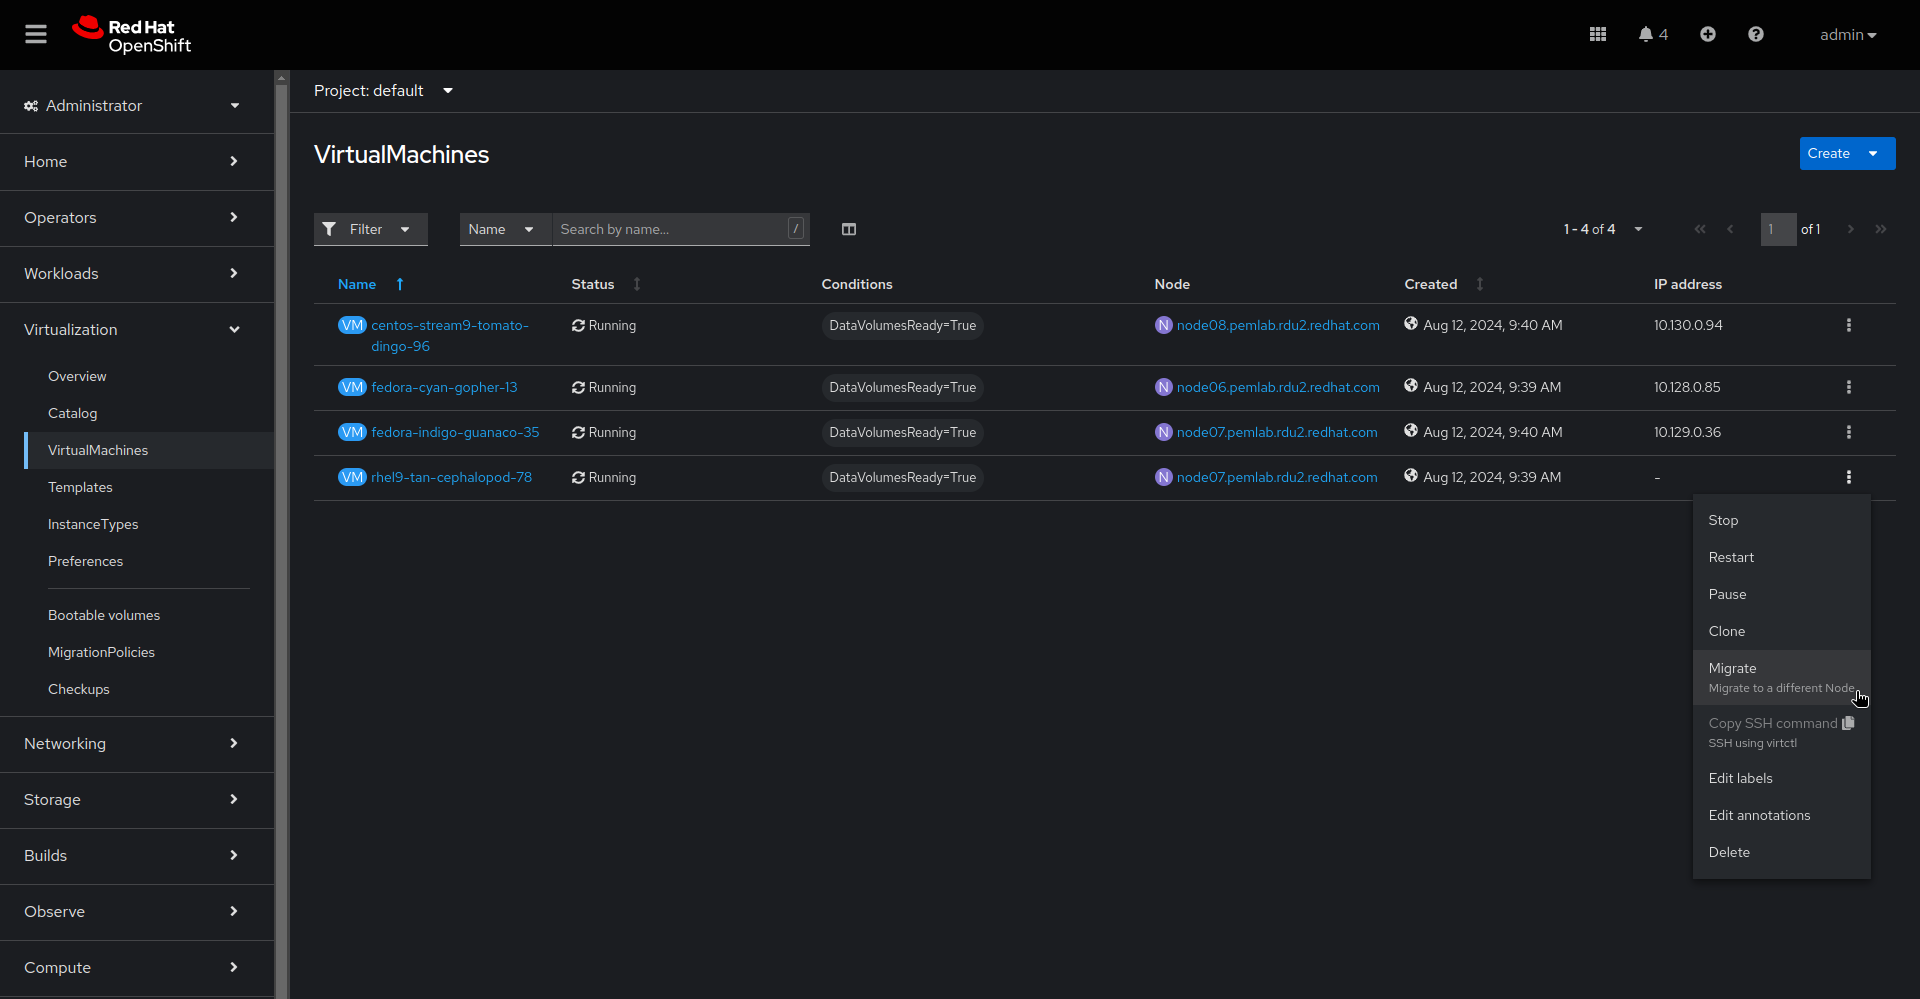Open kebab menu for fedora-indigo-guanaco-35 row
Viewport: 1920px width, 999px height.
(1849, 432)
